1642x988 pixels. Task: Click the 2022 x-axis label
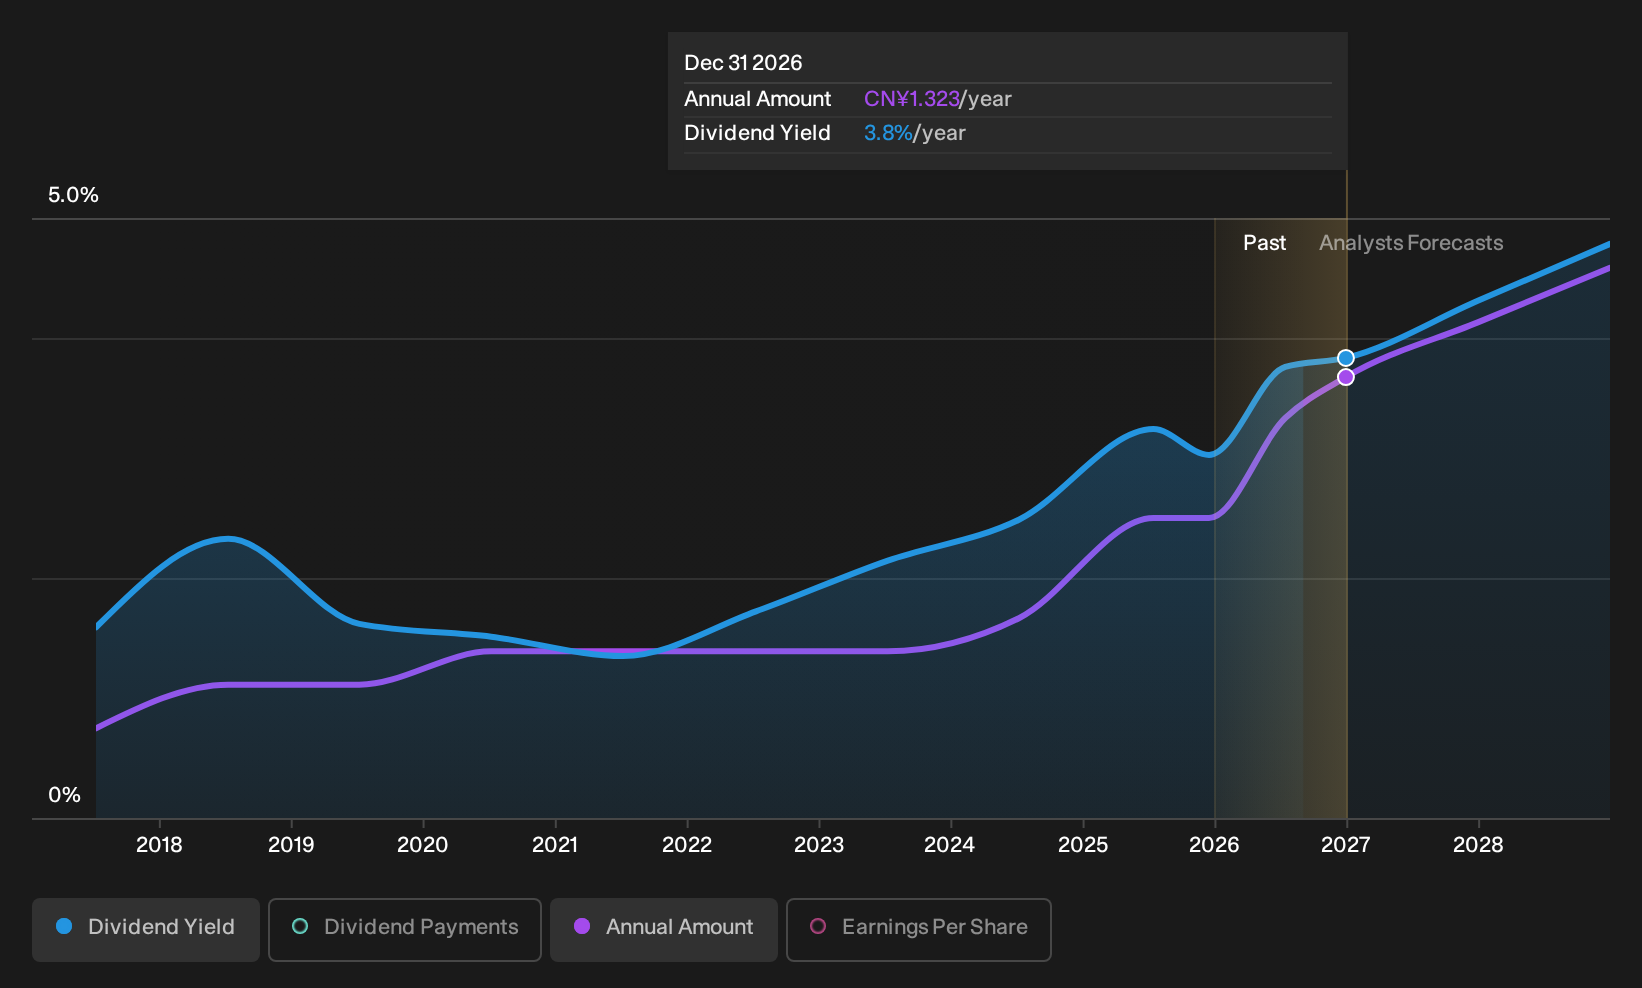[x=687, y=845]
